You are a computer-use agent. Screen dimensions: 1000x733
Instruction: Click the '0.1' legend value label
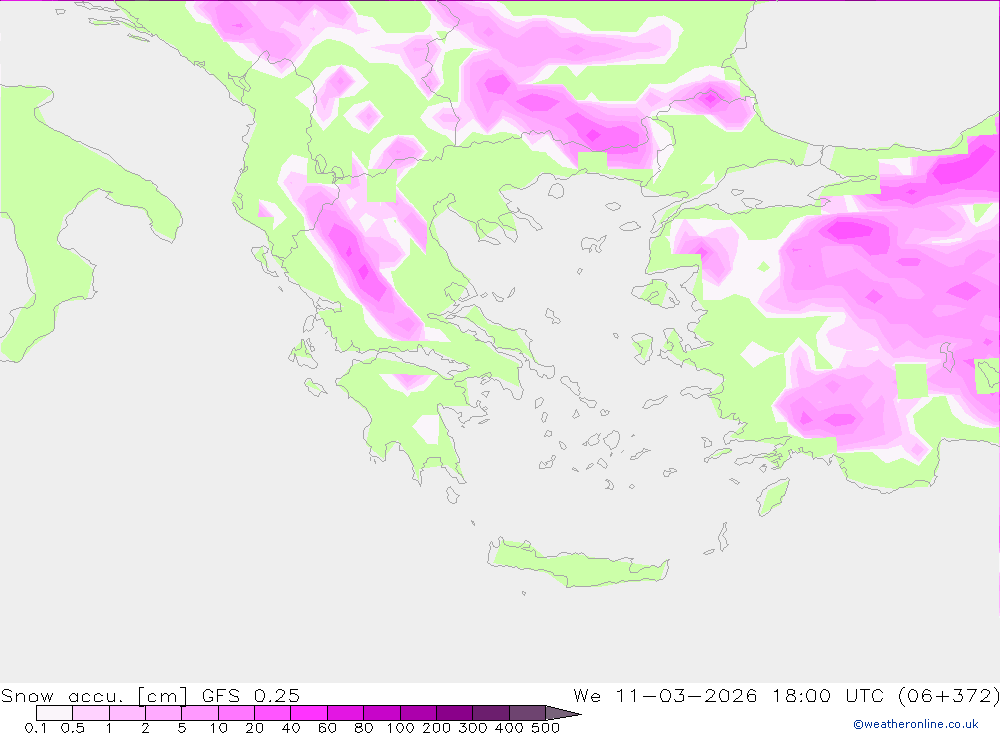pyautogui.click(x=36, y=727)
